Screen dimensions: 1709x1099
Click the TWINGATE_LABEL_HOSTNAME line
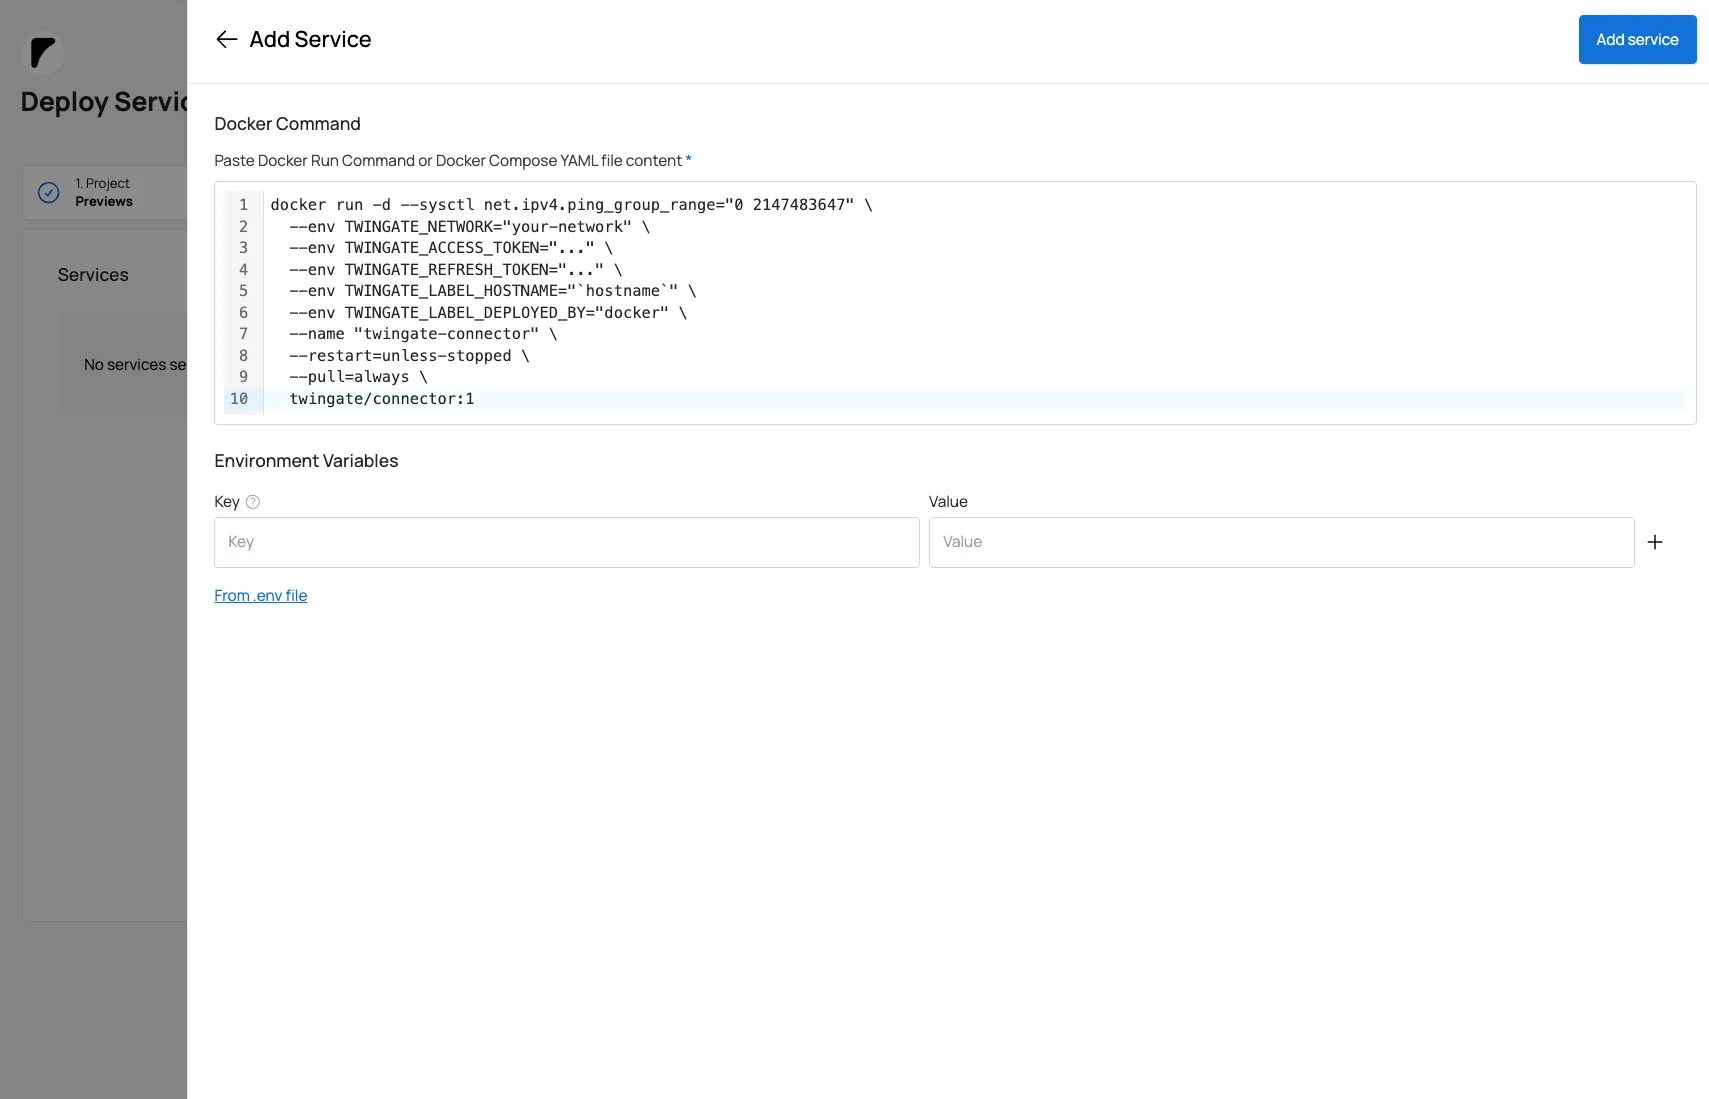492,291
